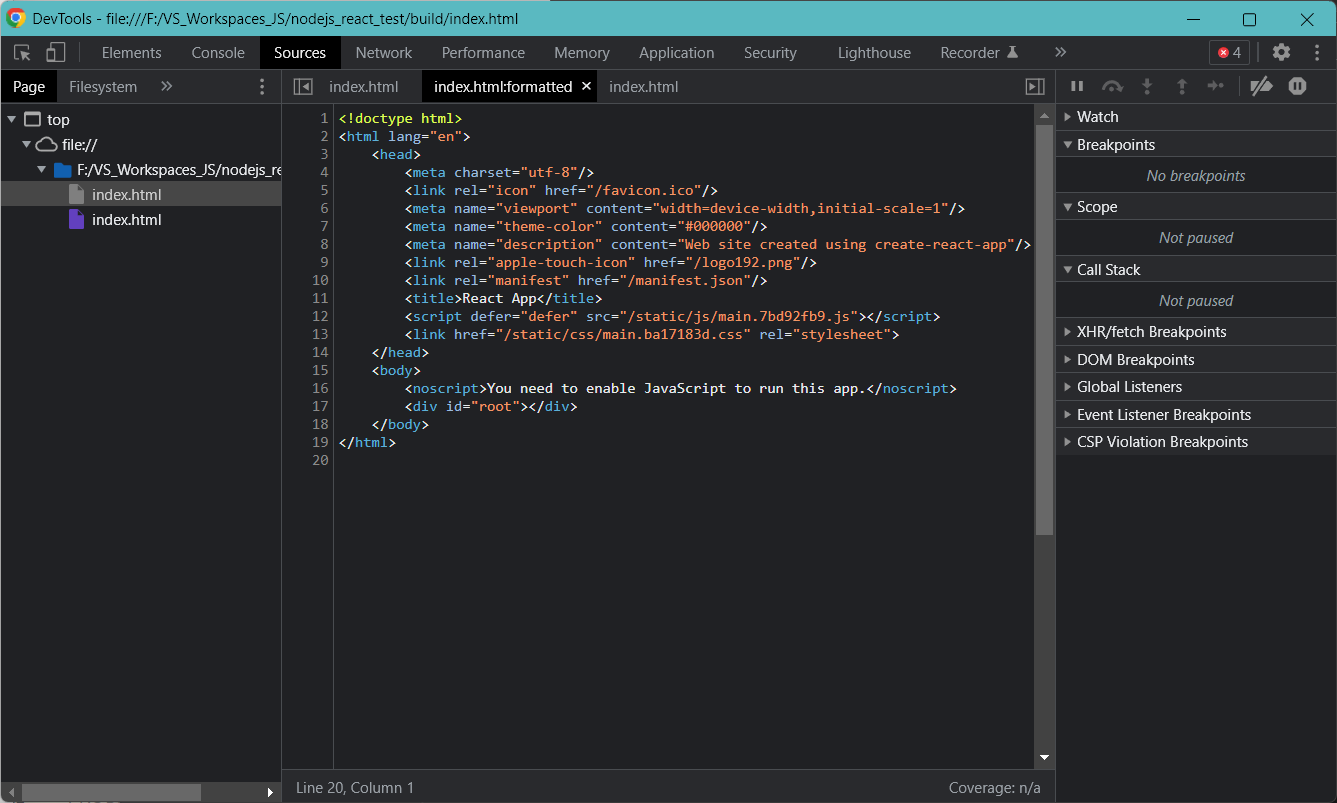
Task: Click the Chrome icon in title bar
Action: (x=16, y=18)
